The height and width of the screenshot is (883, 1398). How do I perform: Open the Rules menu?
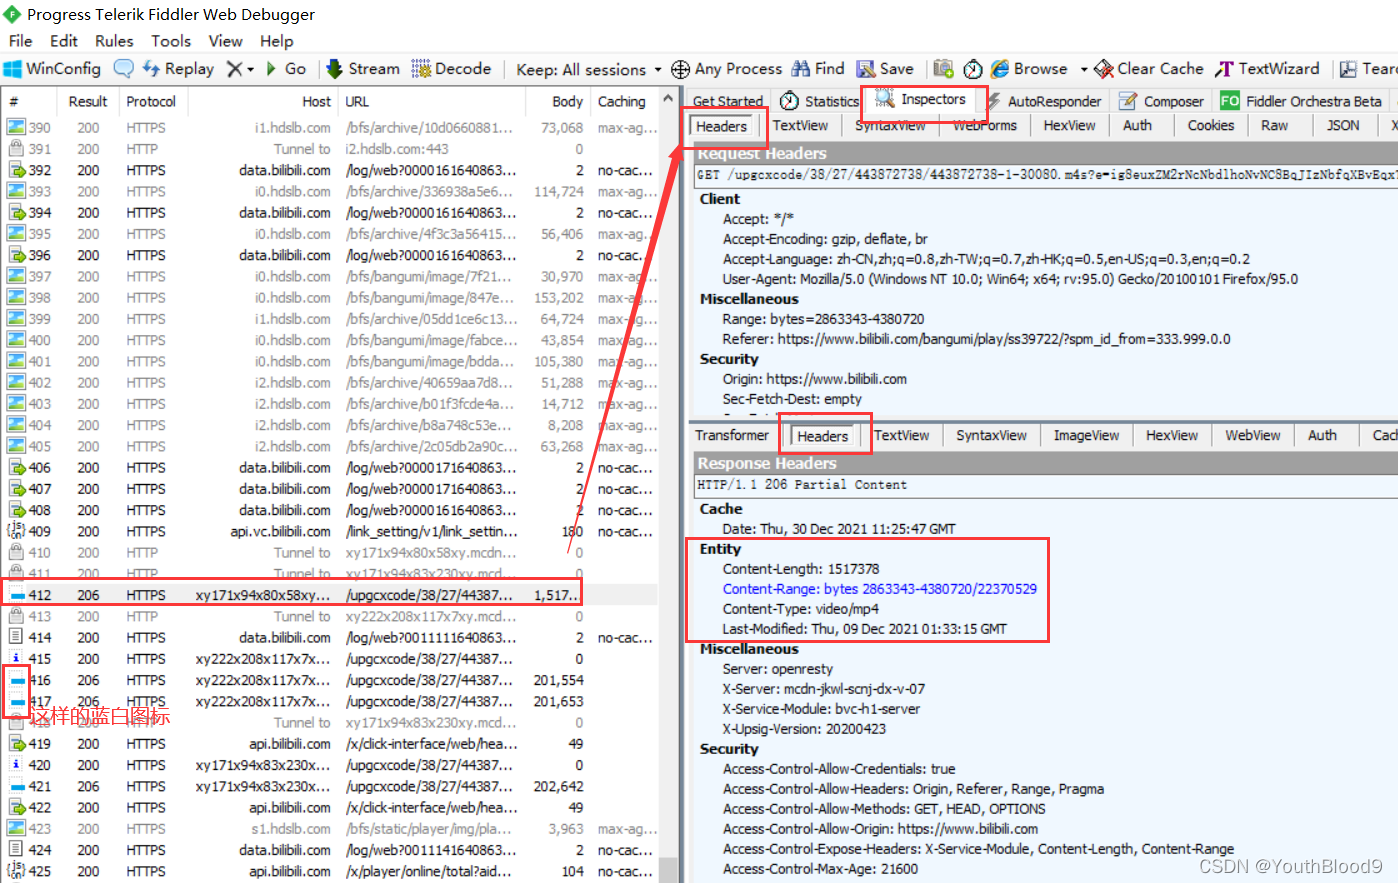point(114,41)
